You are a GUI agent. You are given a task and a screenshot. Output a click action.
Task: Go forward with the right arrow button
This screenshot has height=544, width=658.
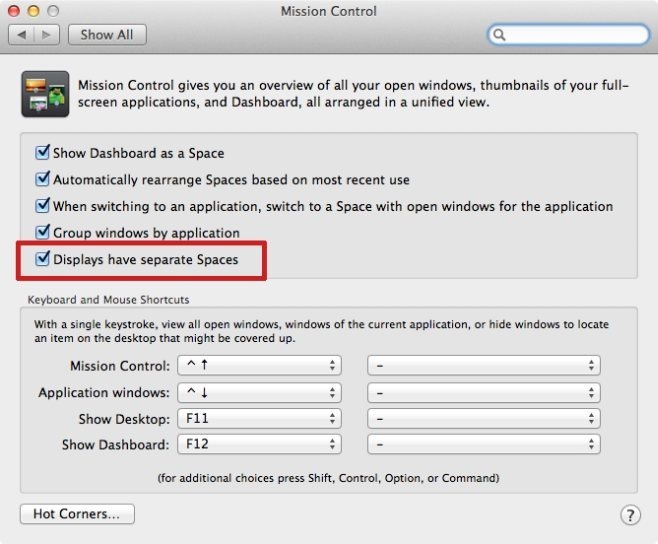(47, 34)
